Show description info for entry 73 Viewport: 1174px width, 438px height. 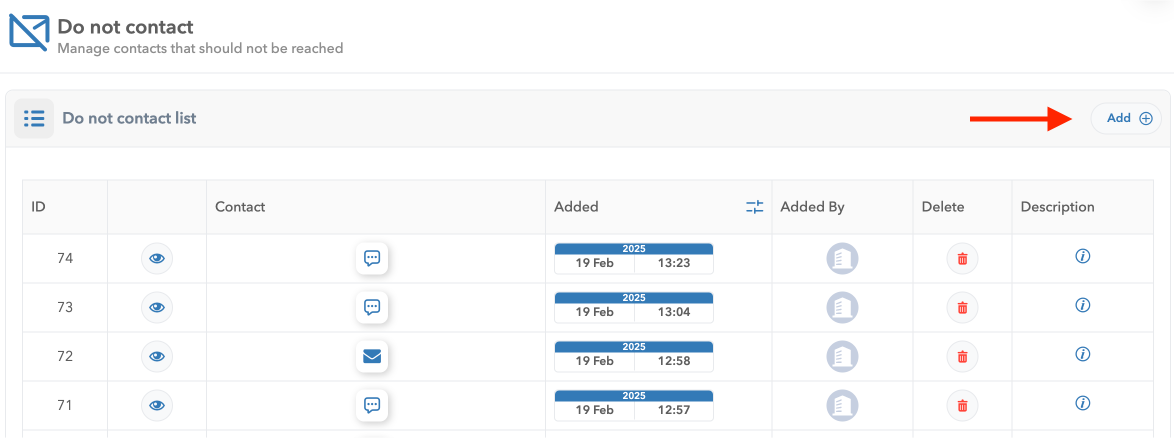(x=1082, y=305)
